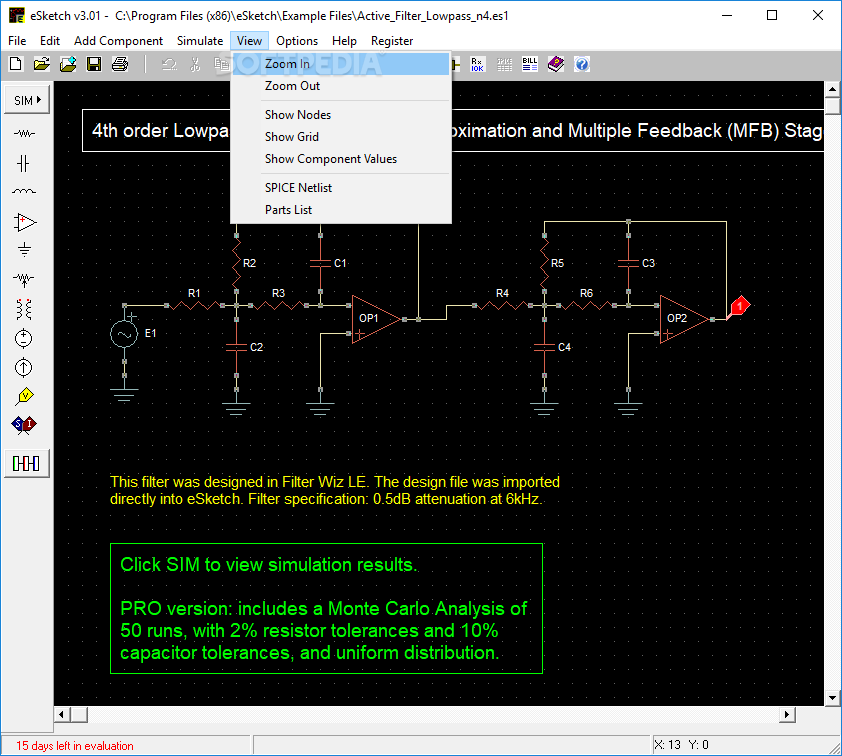Run simulation with the SIM button
842x756 pixels.
[x=27, y=100]
